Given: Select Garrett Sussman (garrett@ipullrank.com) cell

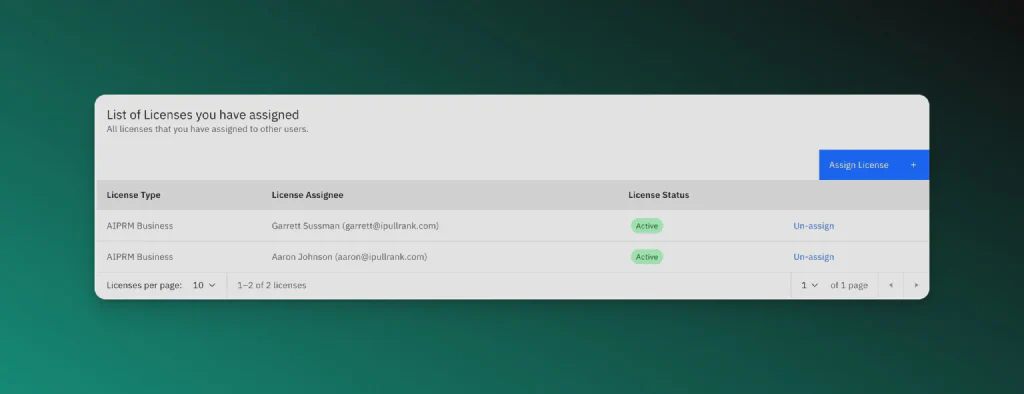Looking at the screenshot, I should click(355, 226).
